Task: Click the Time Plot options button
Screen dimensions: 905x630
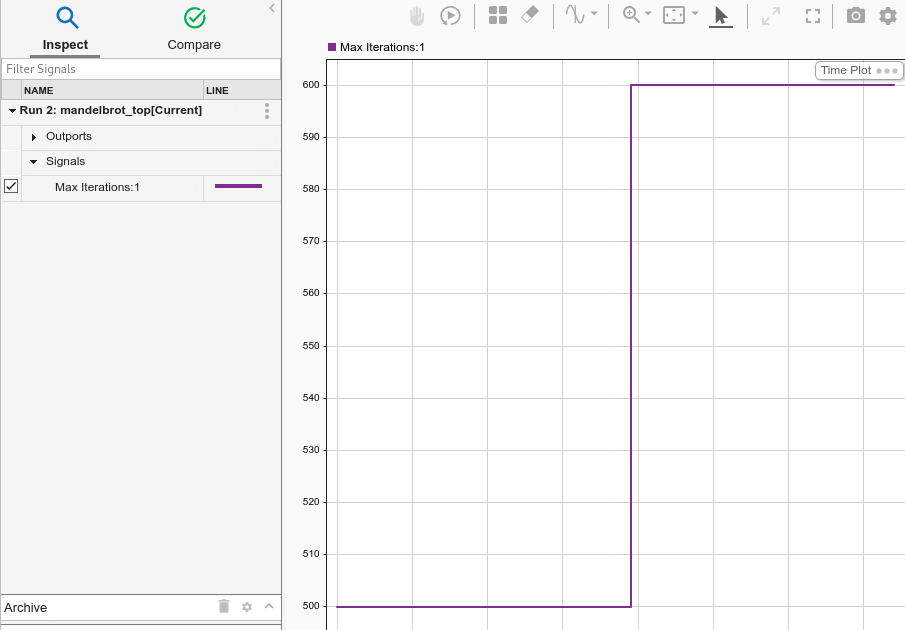Action: click(x=886, y=71)
